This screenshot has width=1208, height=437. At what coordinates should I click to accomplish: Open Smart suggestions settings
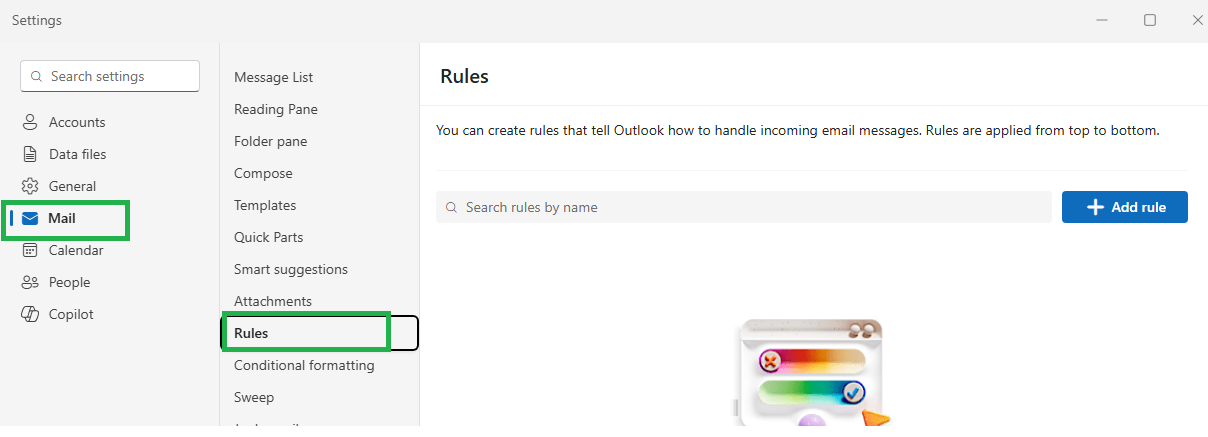[x=291, y=269]
